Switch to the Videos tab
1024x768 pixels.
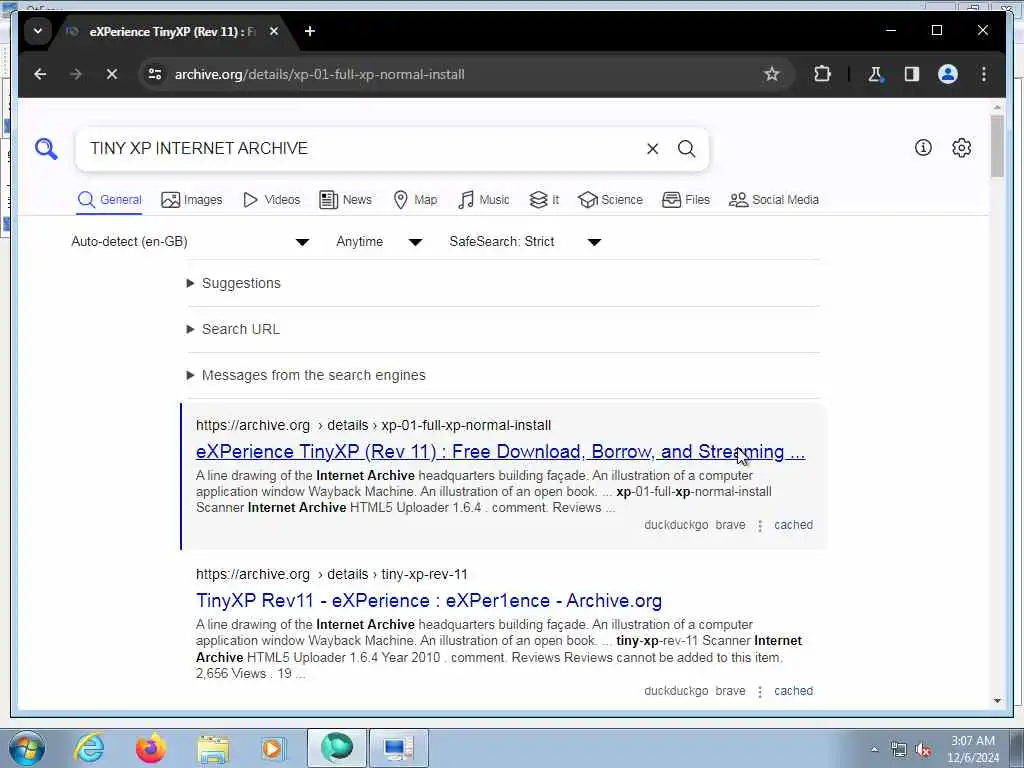point(271,200)
